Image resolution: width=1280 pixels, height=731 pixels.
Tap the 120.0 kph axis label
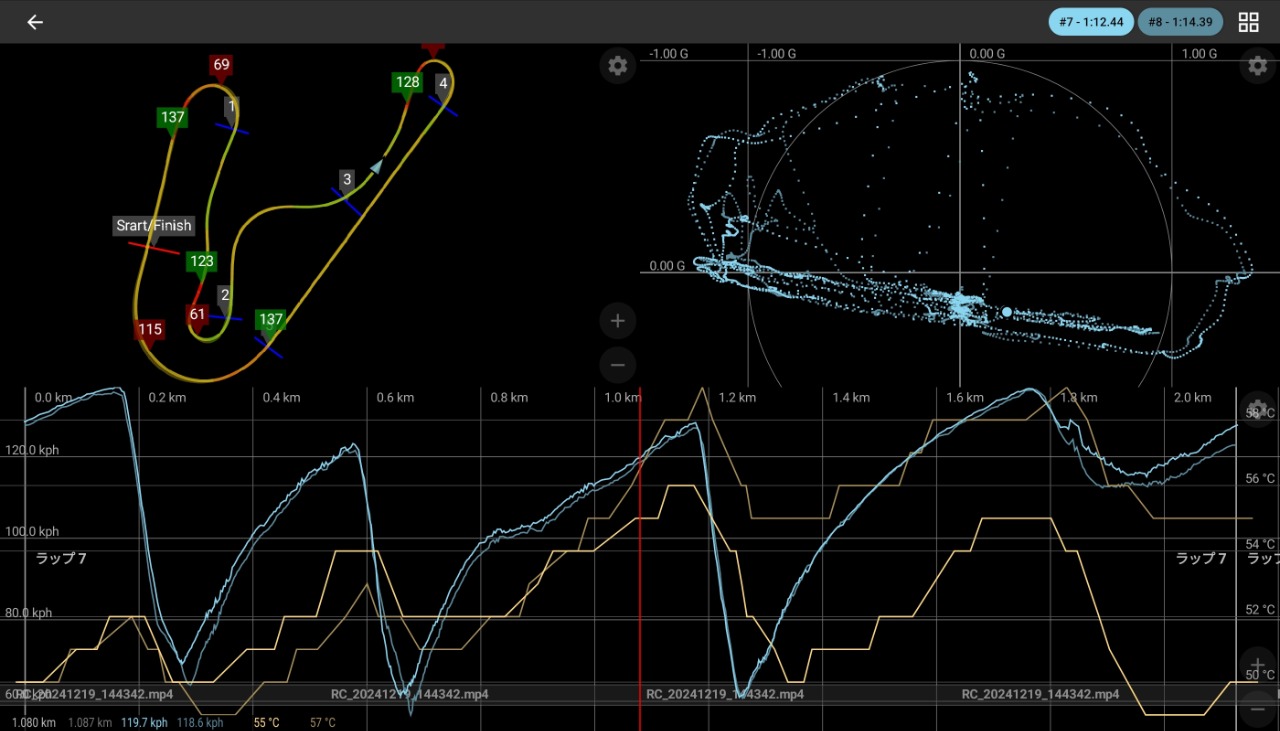[x=30, y=450]
